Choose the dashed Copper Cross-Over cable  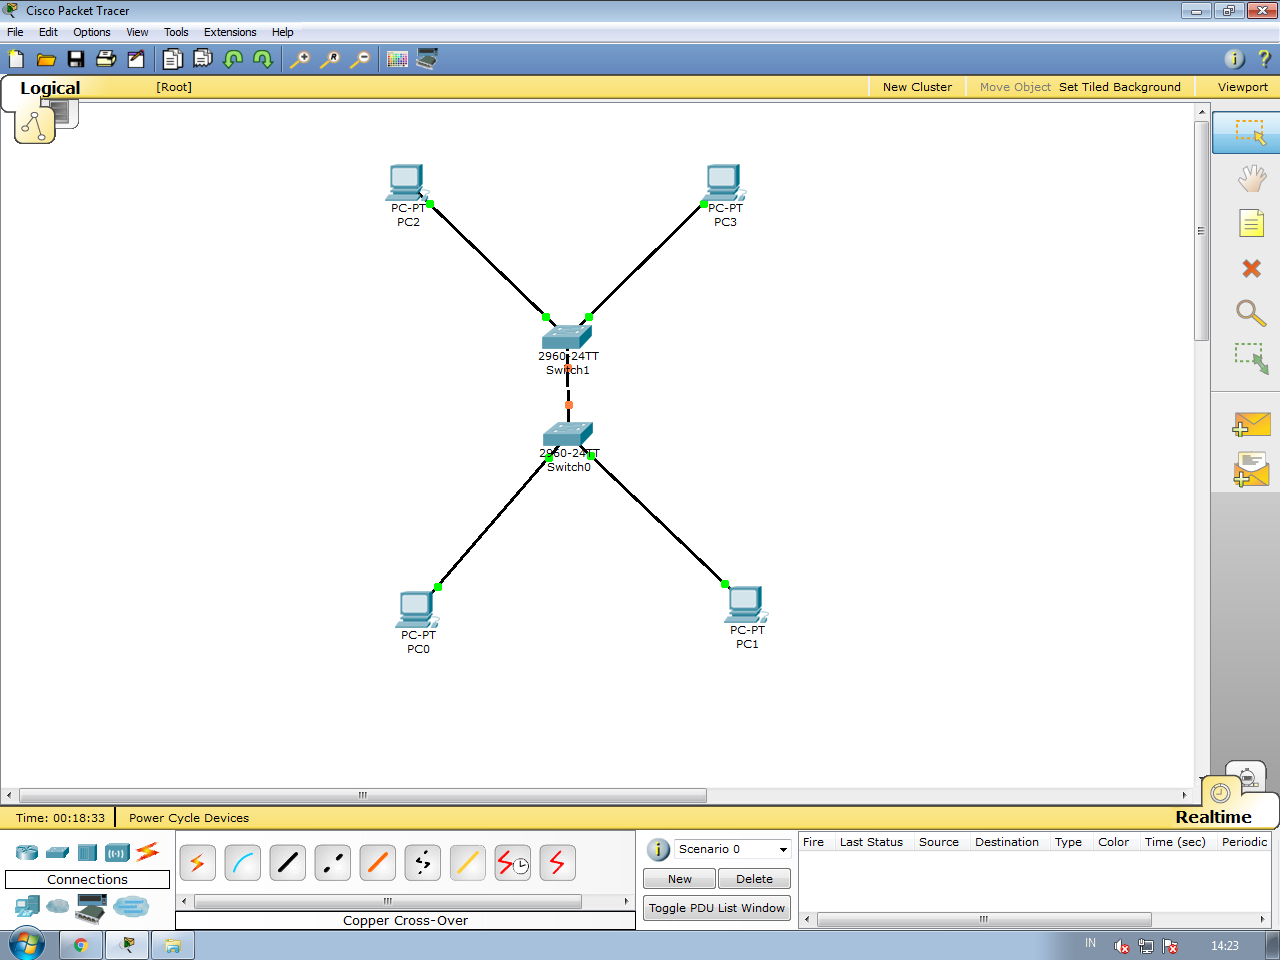pyautogui.click(x=333, y=863)
